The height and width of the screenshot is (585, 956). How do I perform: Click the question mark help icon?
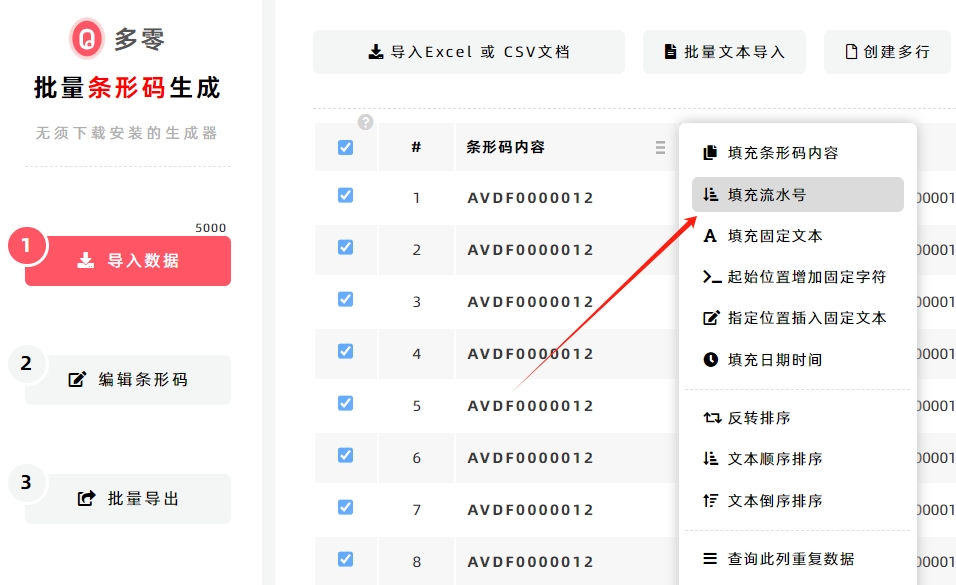click(365, 122)
